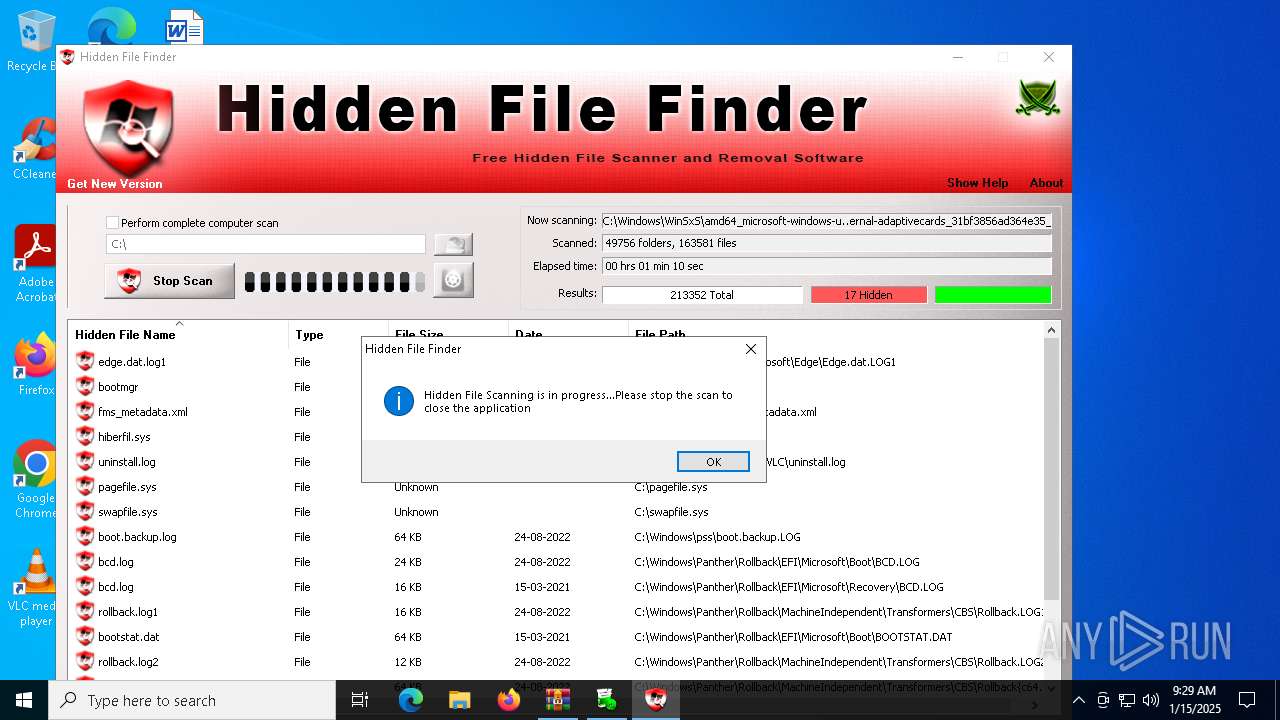Click OK in the scanning progress dialog

(713, 462)
